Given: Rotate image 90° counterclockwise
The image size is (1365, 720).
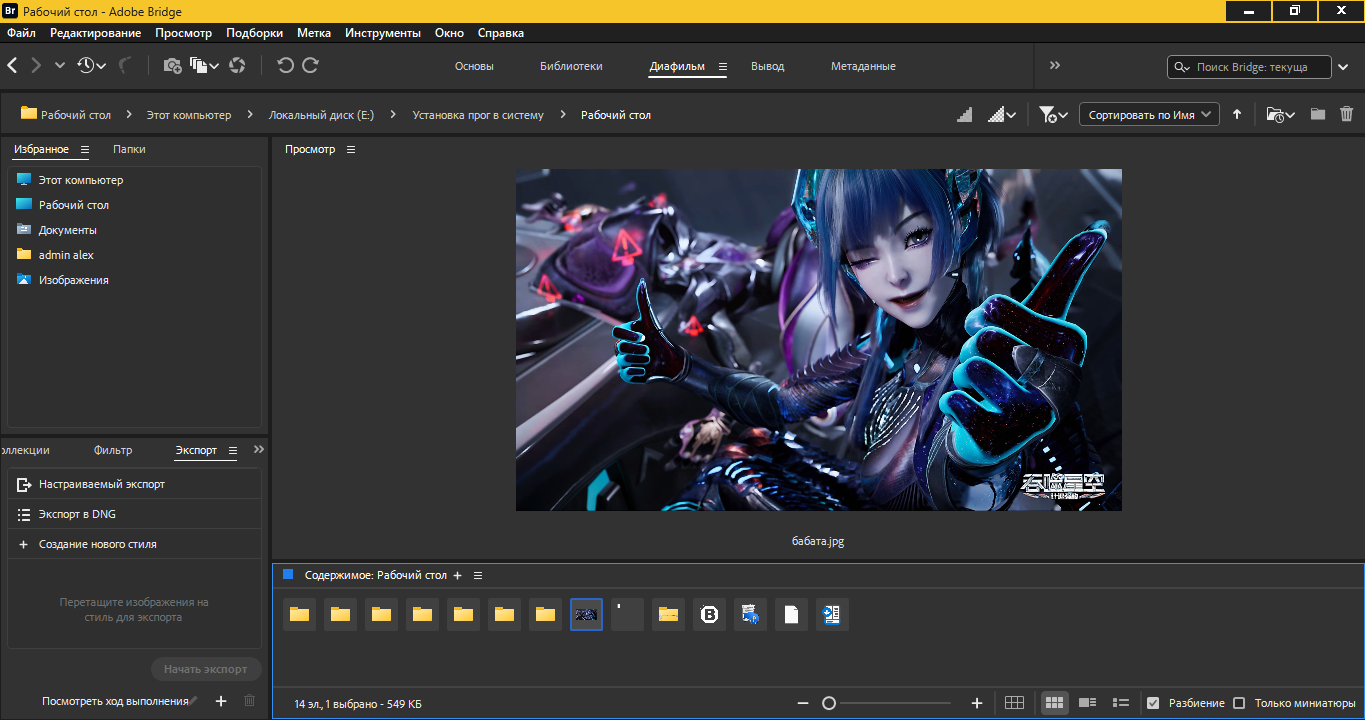Looking at the screenshot, I should point(285,66).
